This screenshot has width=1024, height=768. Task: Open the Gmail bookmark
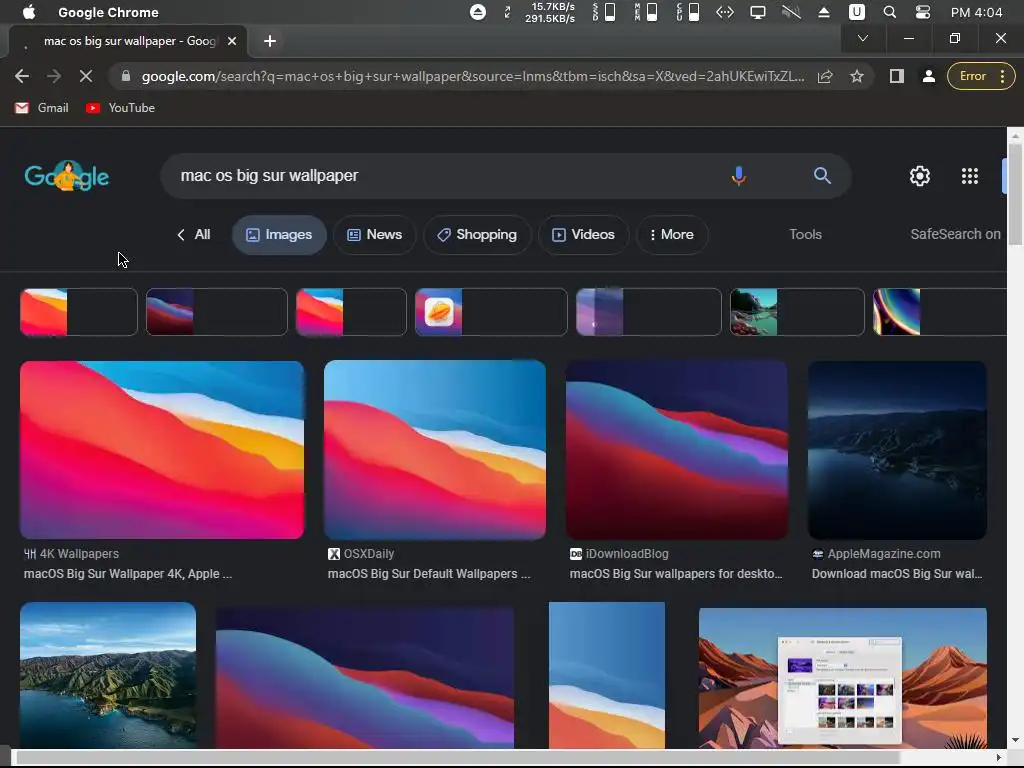[42, 108]
